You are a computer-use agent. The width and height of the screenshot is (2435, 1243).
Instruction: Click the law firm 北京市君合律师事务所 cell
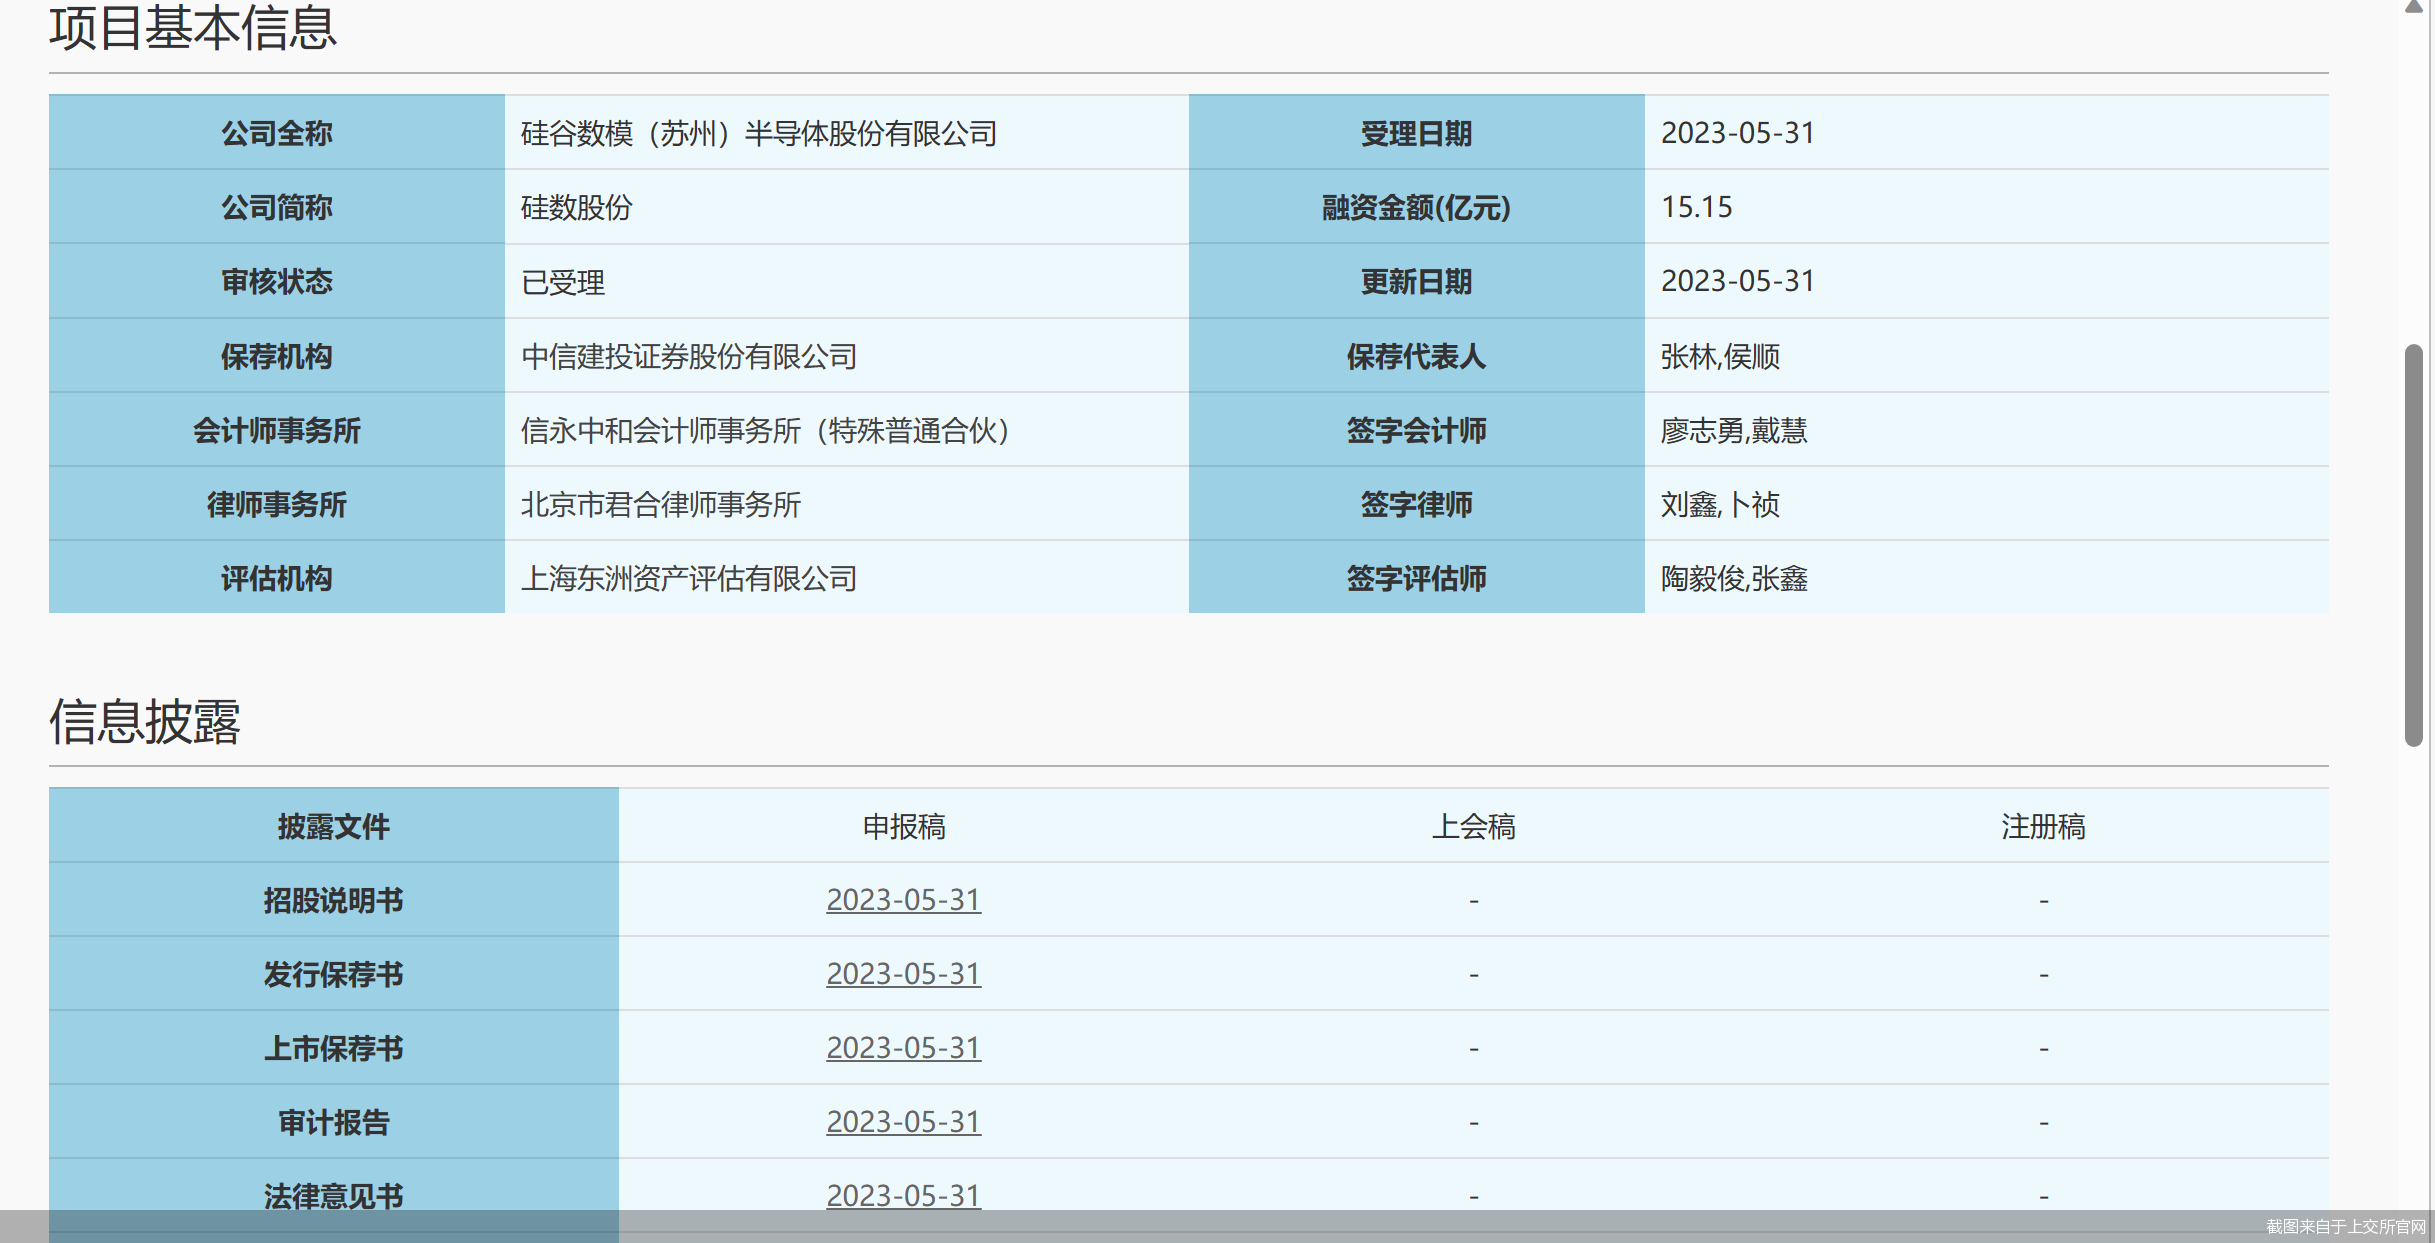pyautogui.click(x=661, y=504)
